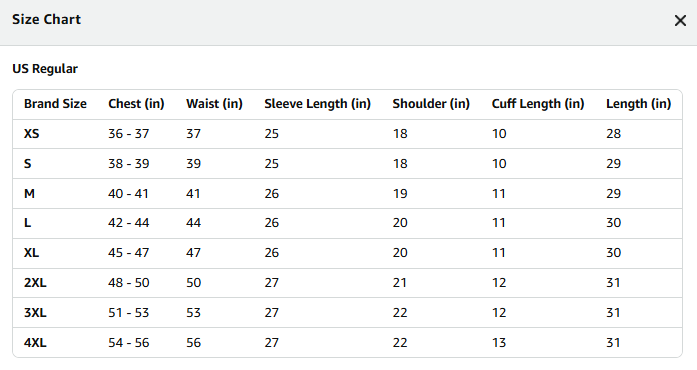Click the Size Chart title

46,20
